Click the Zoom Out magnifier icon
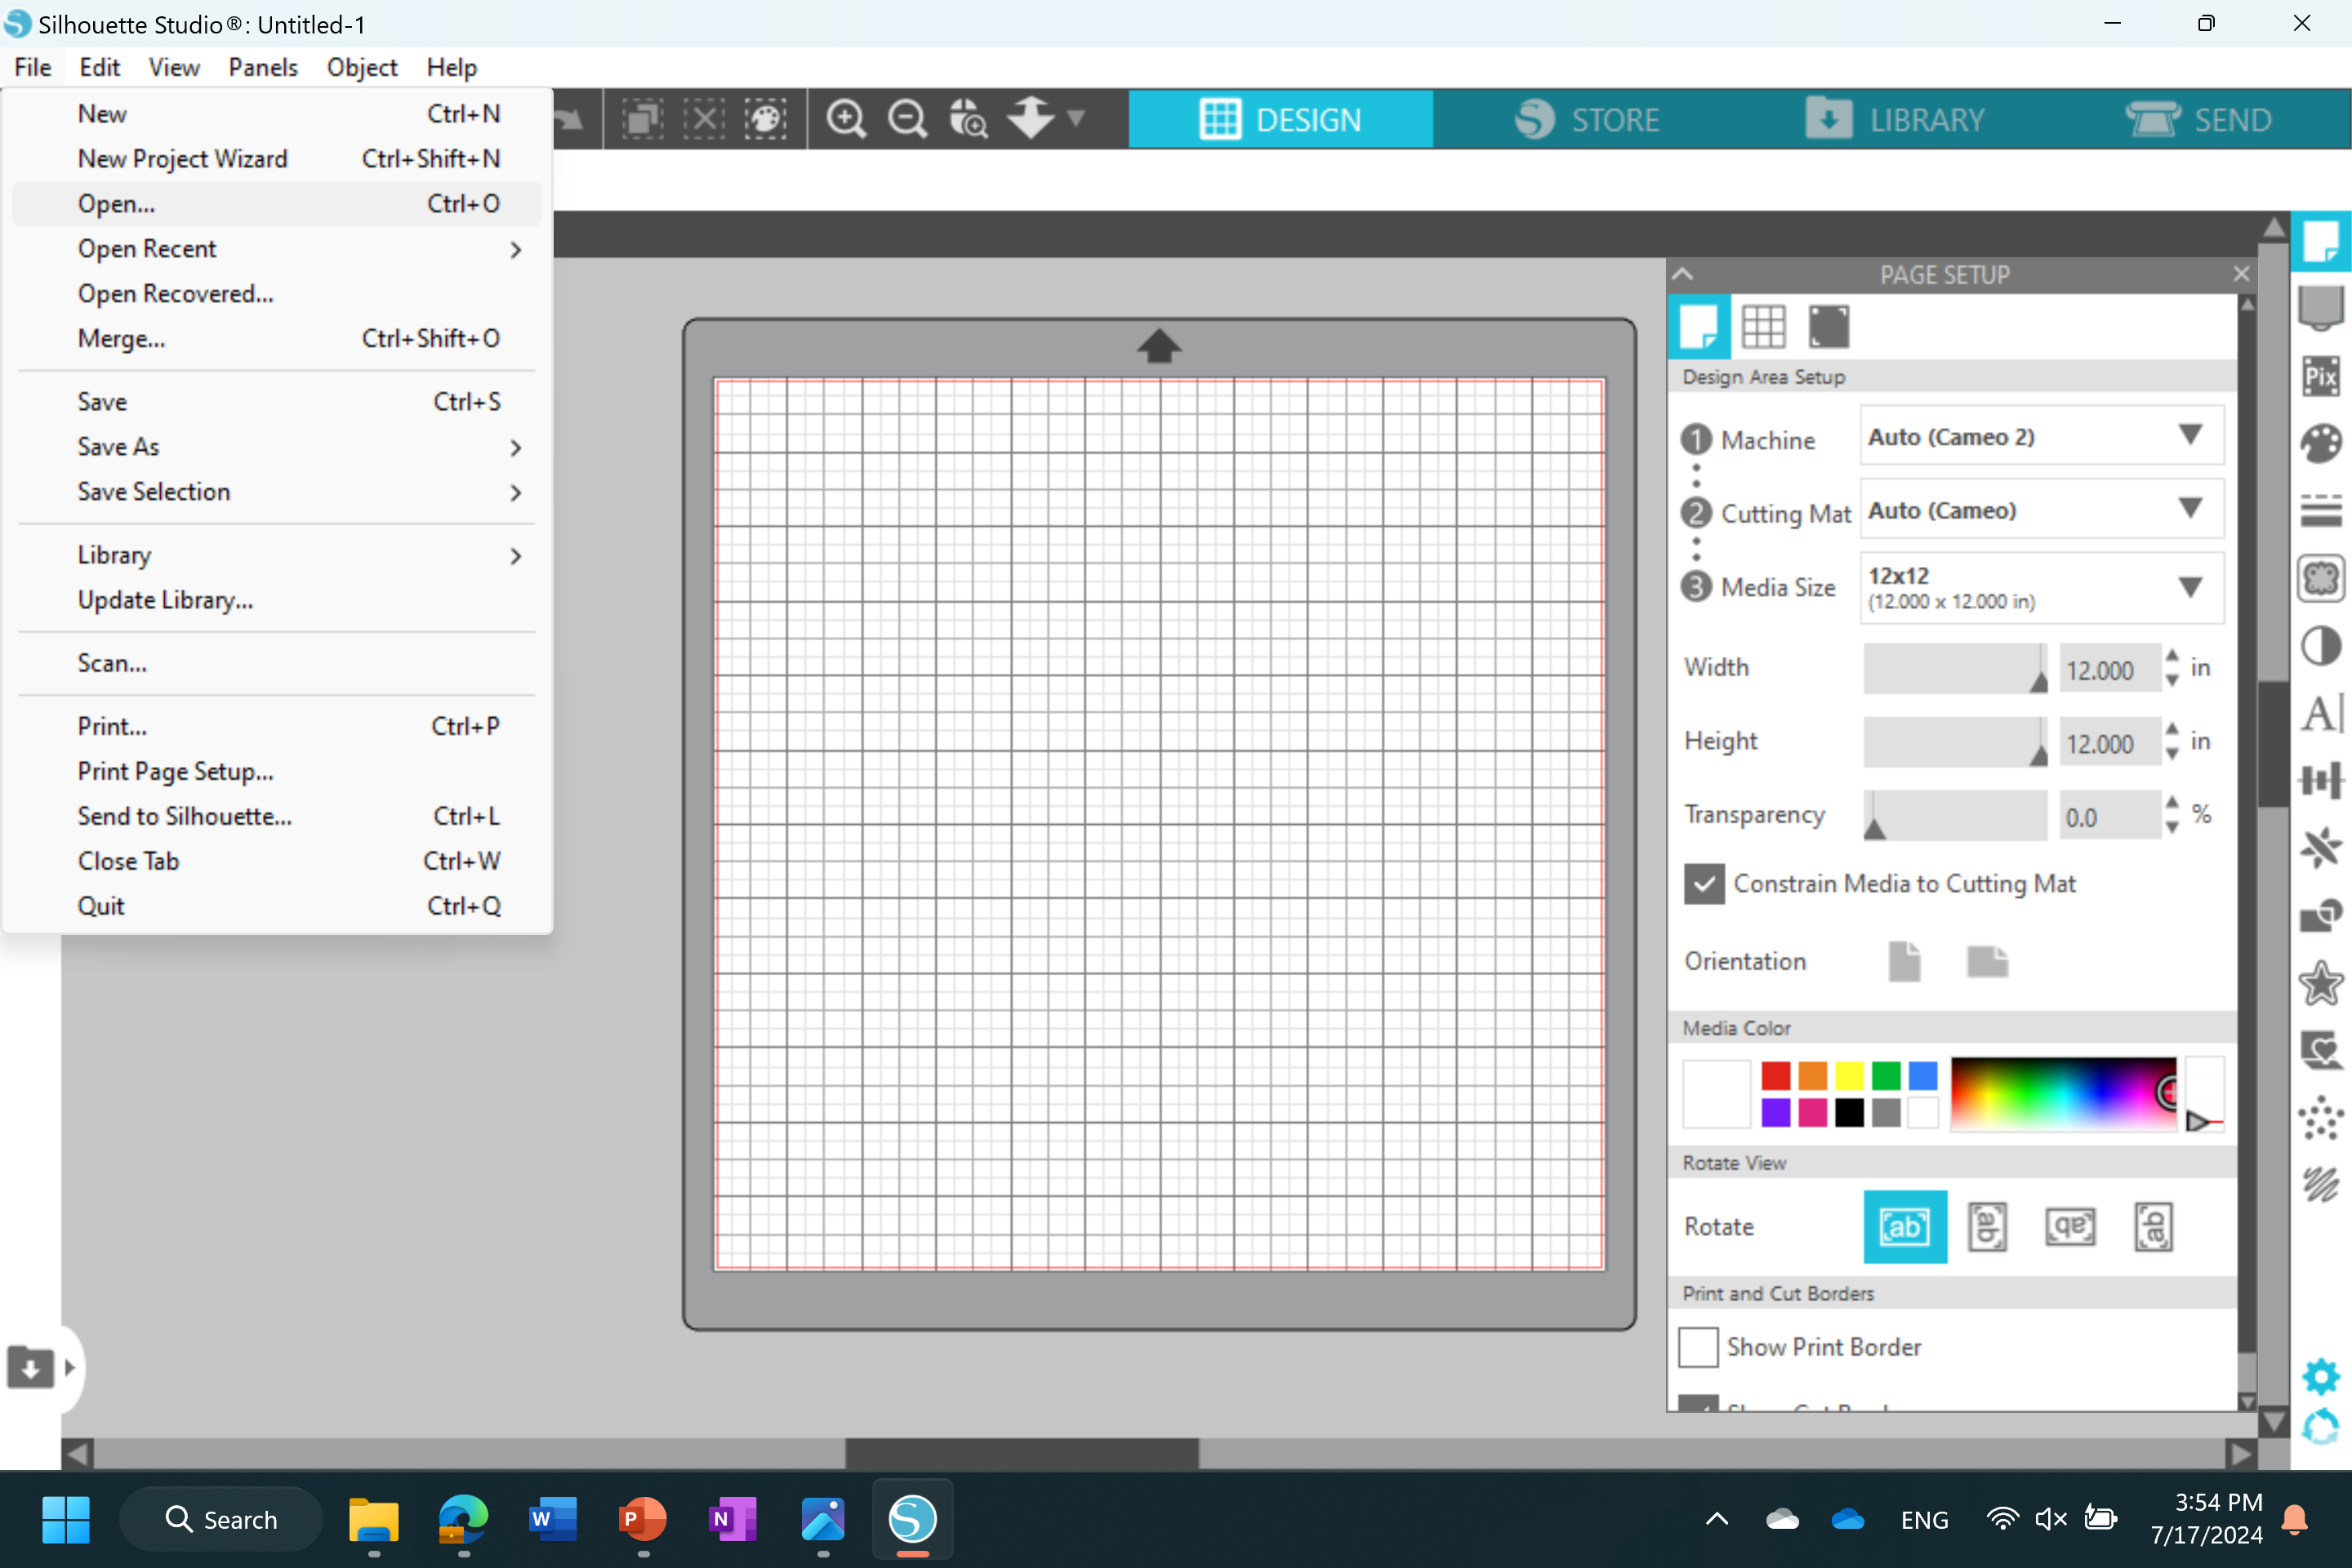2352x1568 pixels. 908,119
